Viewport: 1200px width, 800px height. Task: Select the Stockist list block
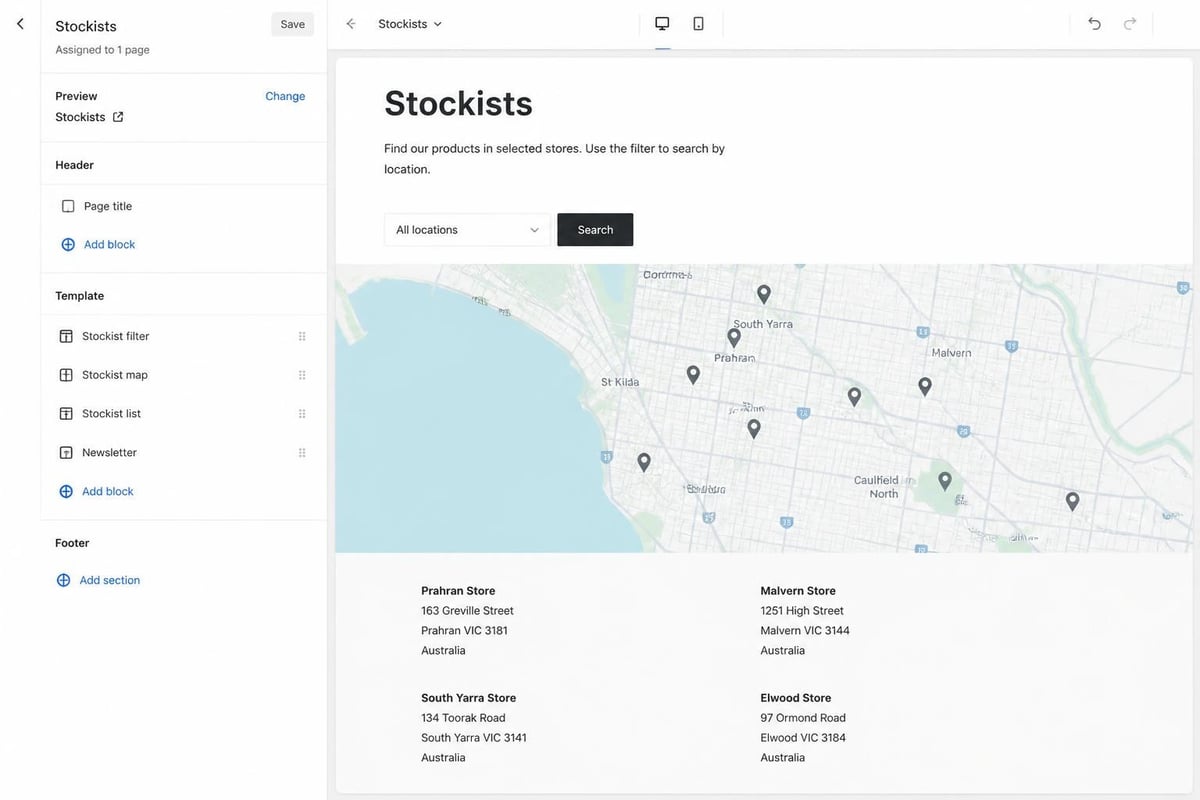click(183, 413)
